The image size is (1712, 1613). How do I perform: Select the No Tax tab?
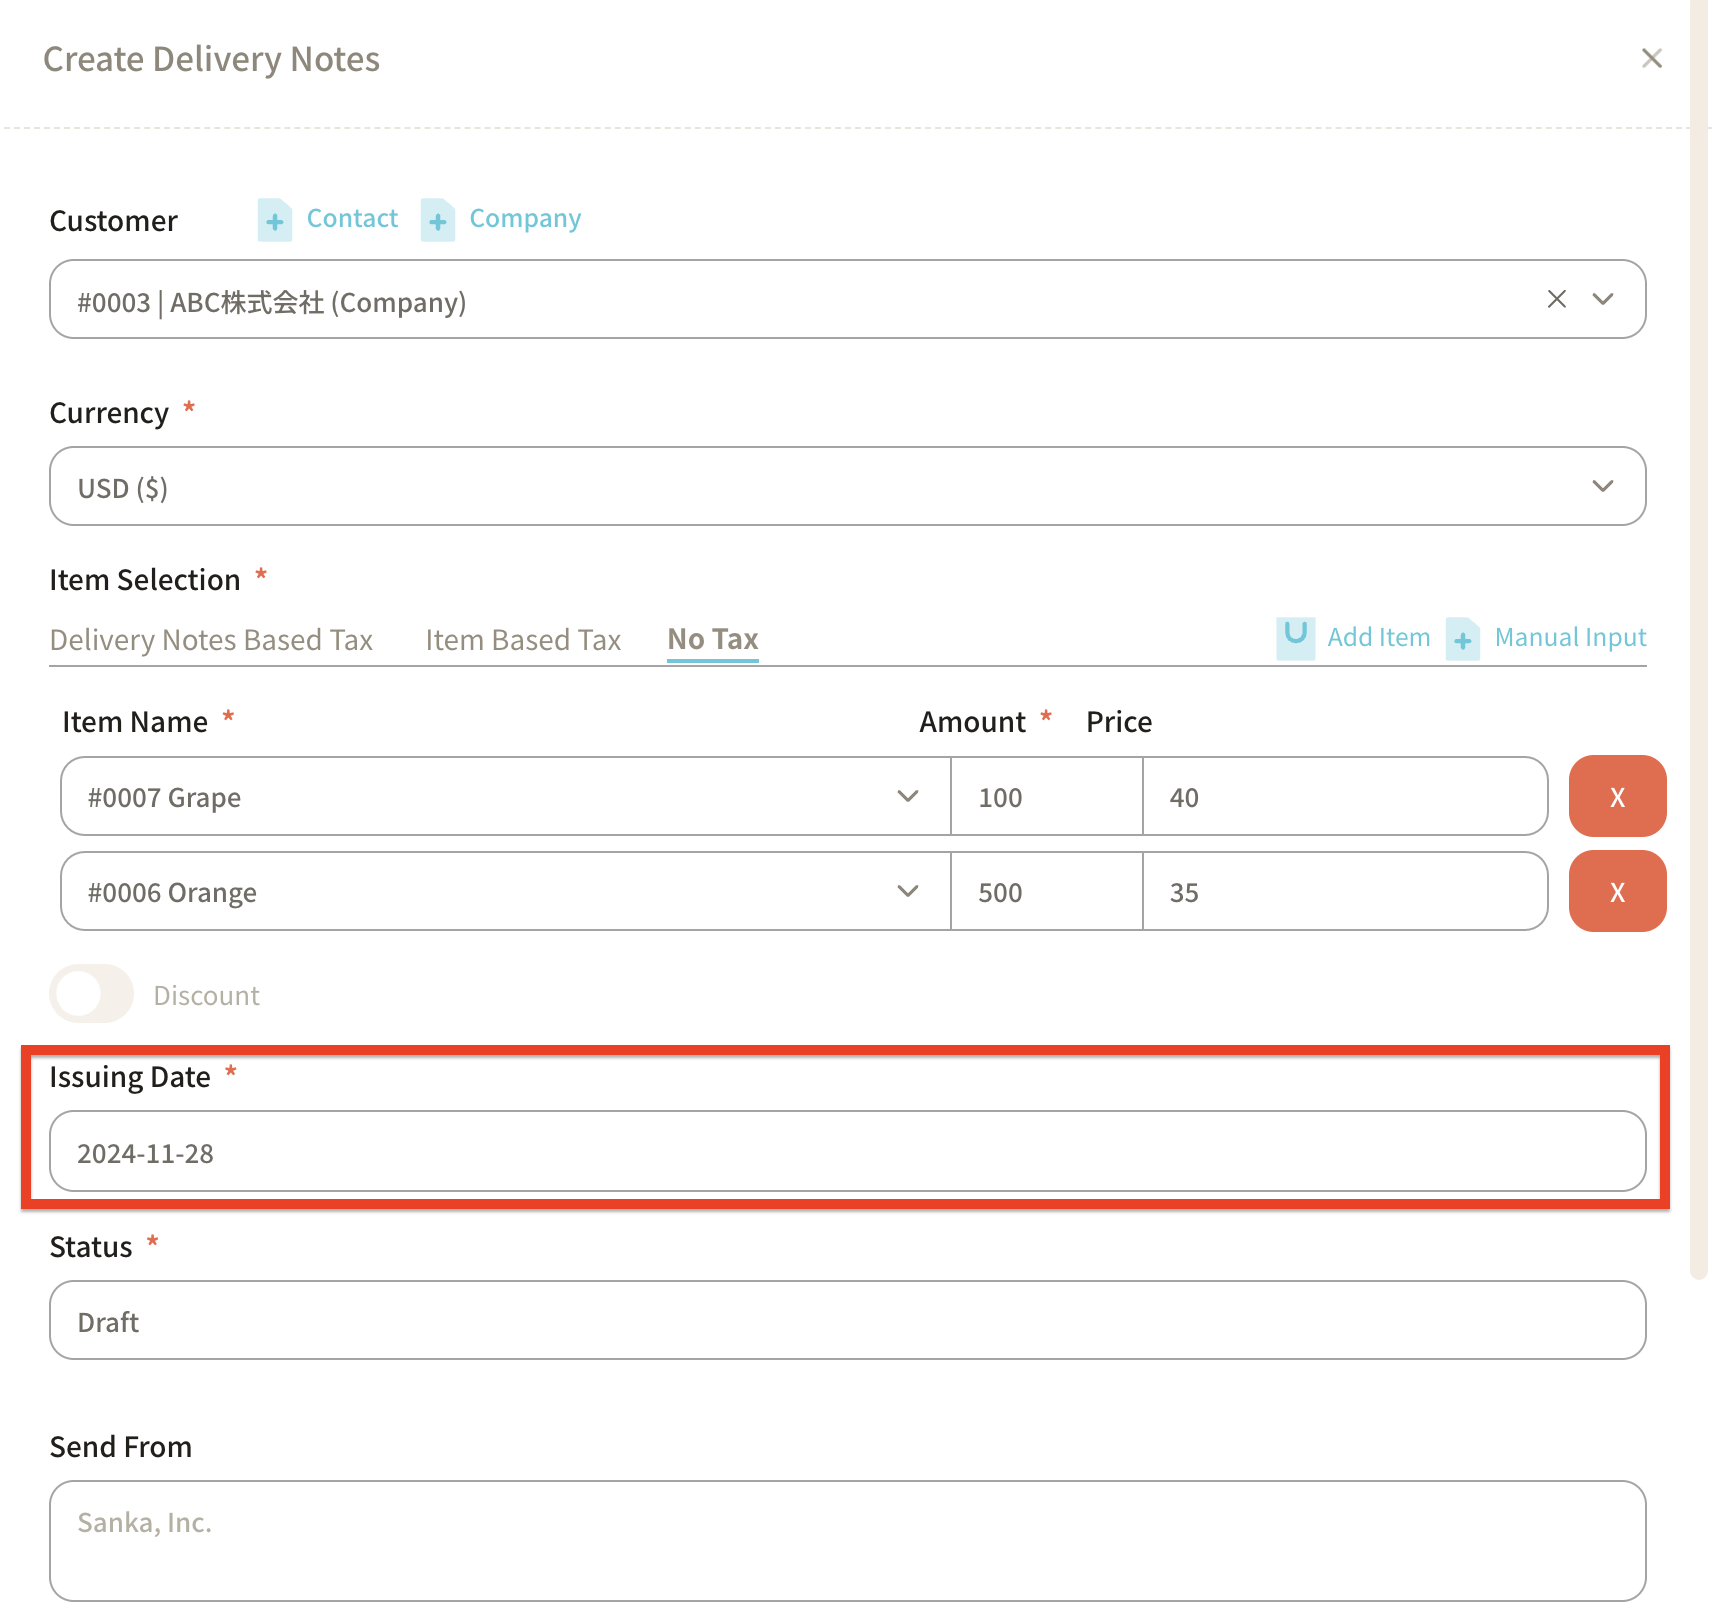(712, 640)
